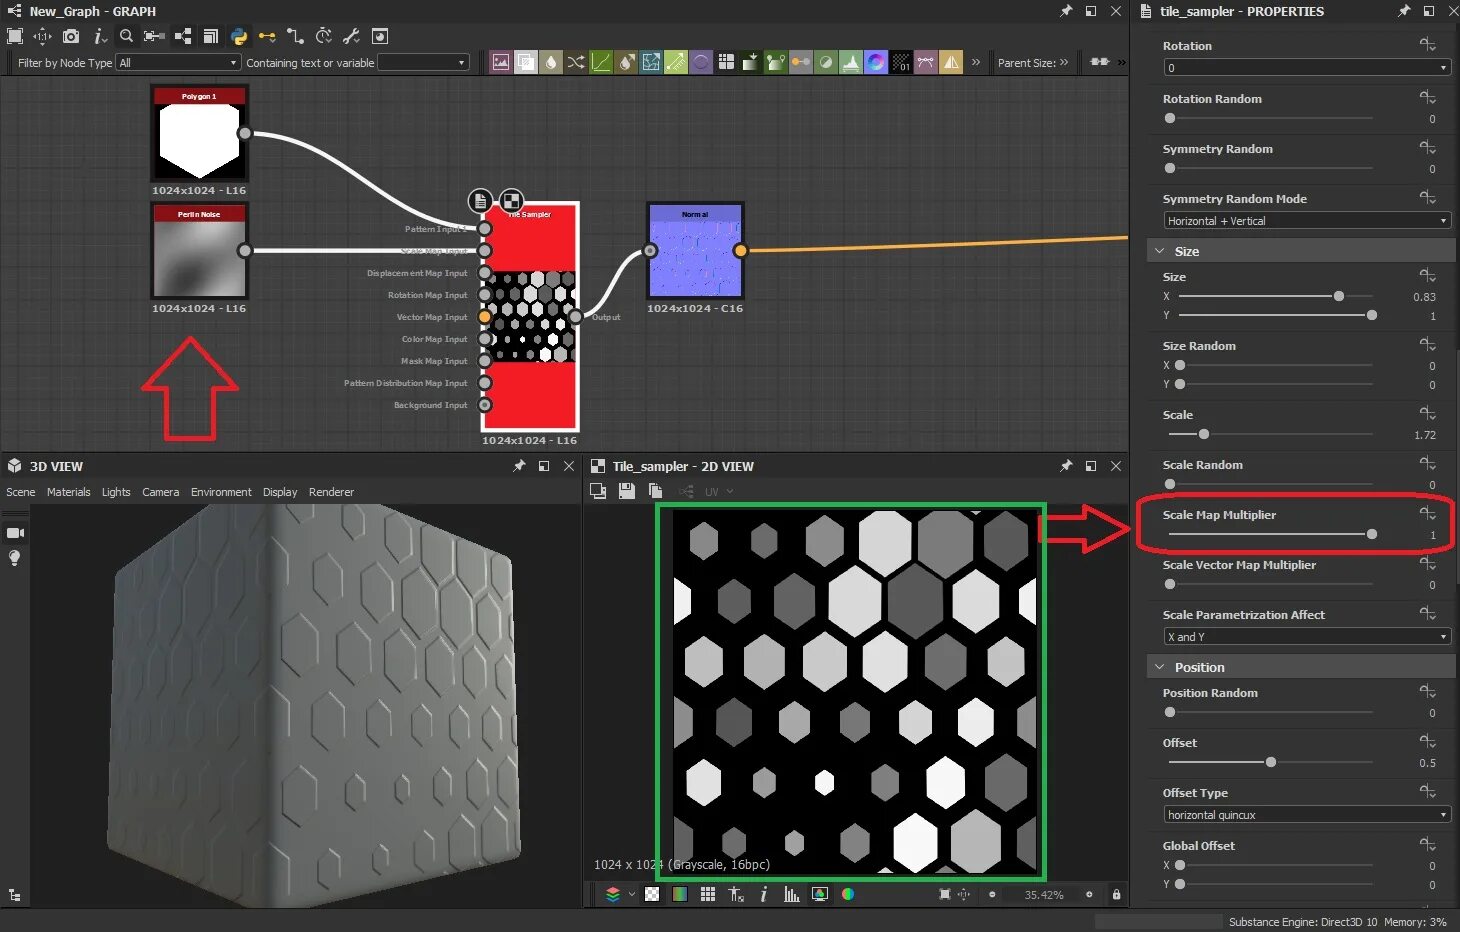Open the Environment menu in 3D view
The width and height of the screenshot is (1460, 932).
(x=221, y=492)
